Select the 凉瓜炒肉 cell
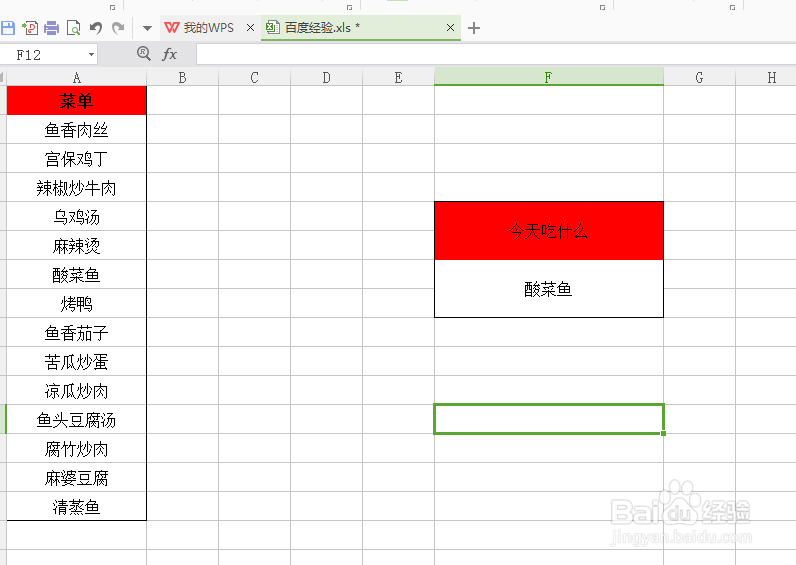 (x=77, y=390)
